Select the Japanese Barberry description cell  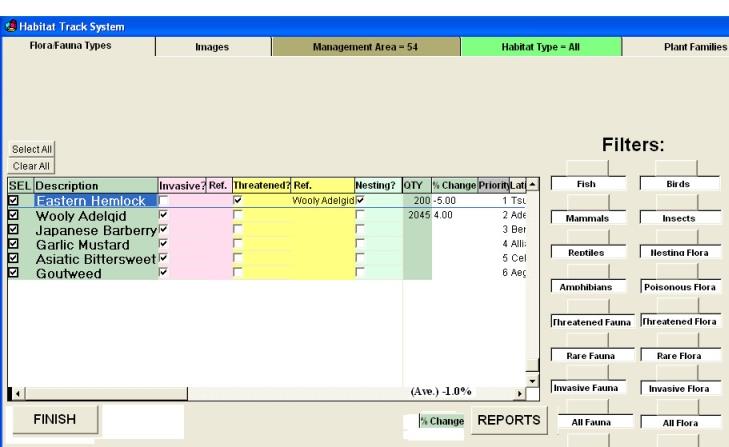click(92, 229)
